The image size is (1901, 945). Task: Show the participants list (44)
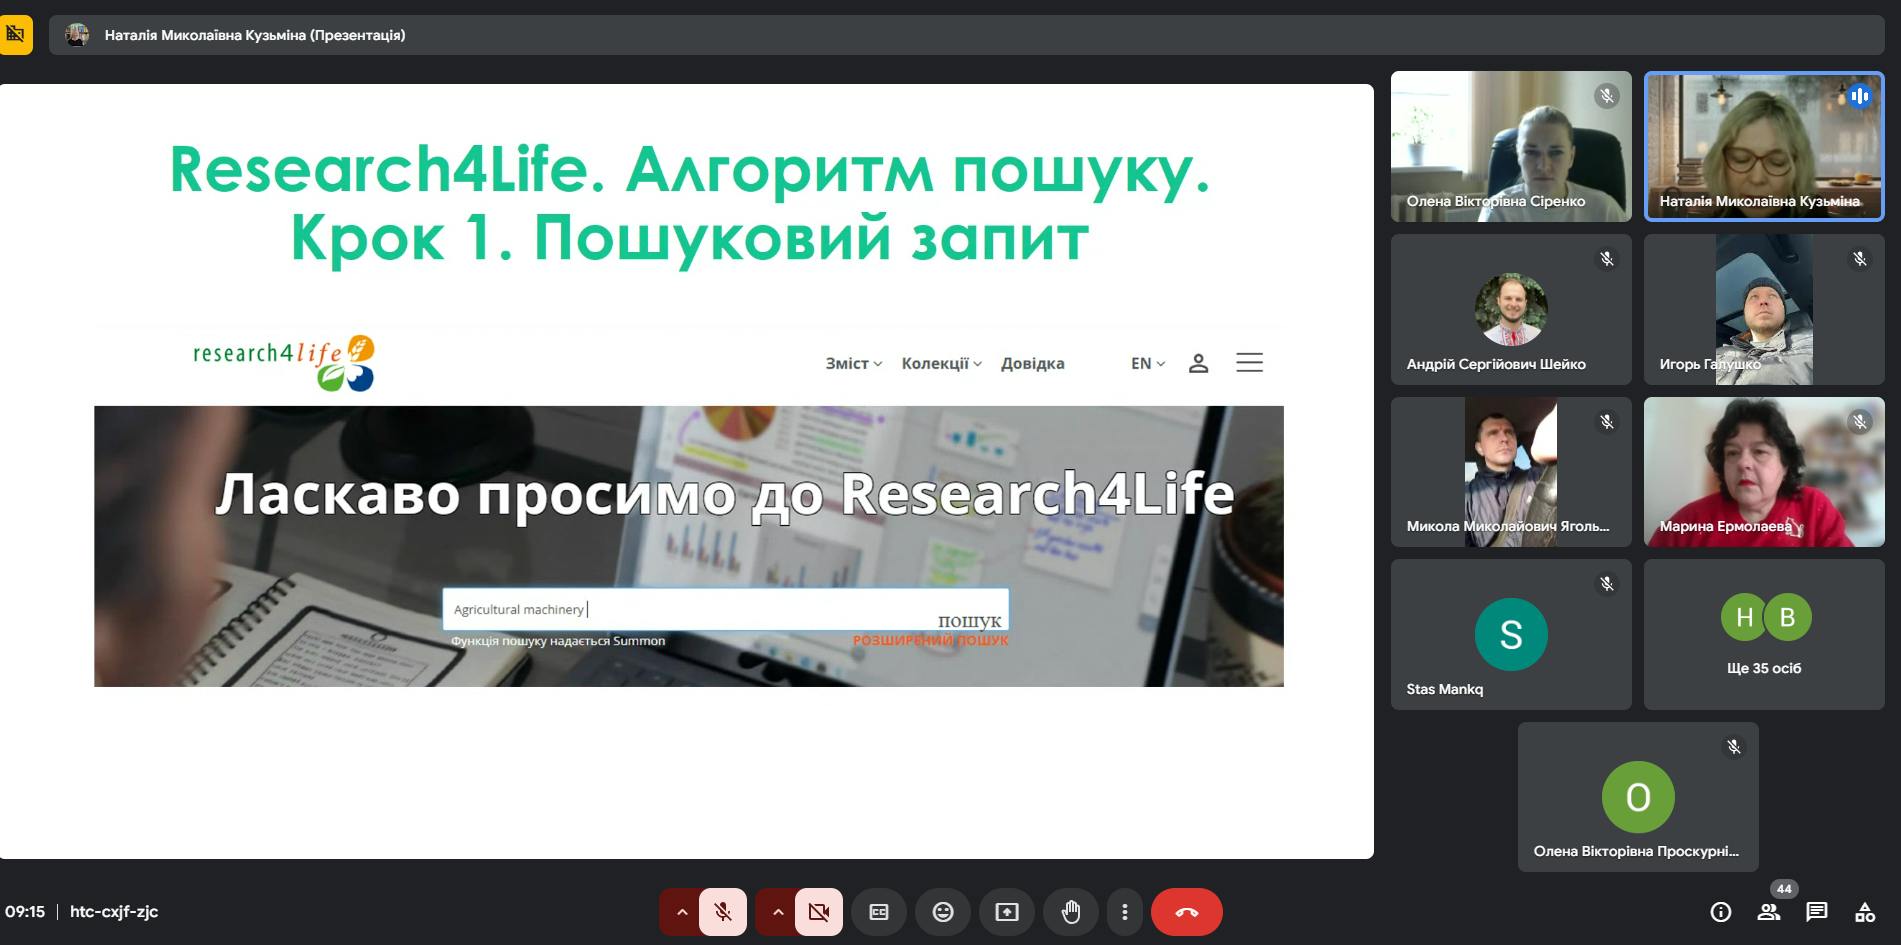point(1769,912)
